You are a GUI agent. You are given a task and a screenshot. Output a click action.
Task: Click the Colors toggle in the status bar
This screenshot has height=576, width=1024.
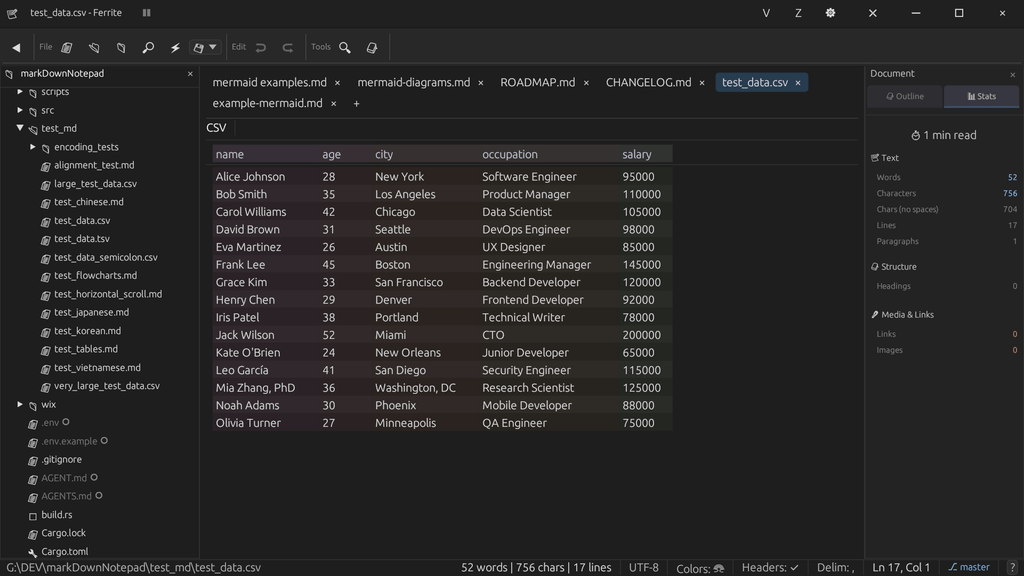pyautogui.click(x=700, y=567)
